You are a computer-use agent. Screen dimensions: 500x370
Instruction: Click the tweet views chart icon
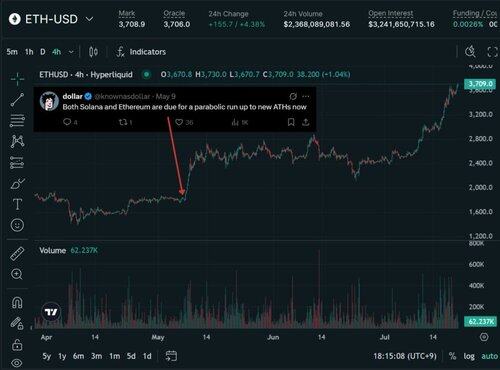pyautogui.click(x=235, y=122)
